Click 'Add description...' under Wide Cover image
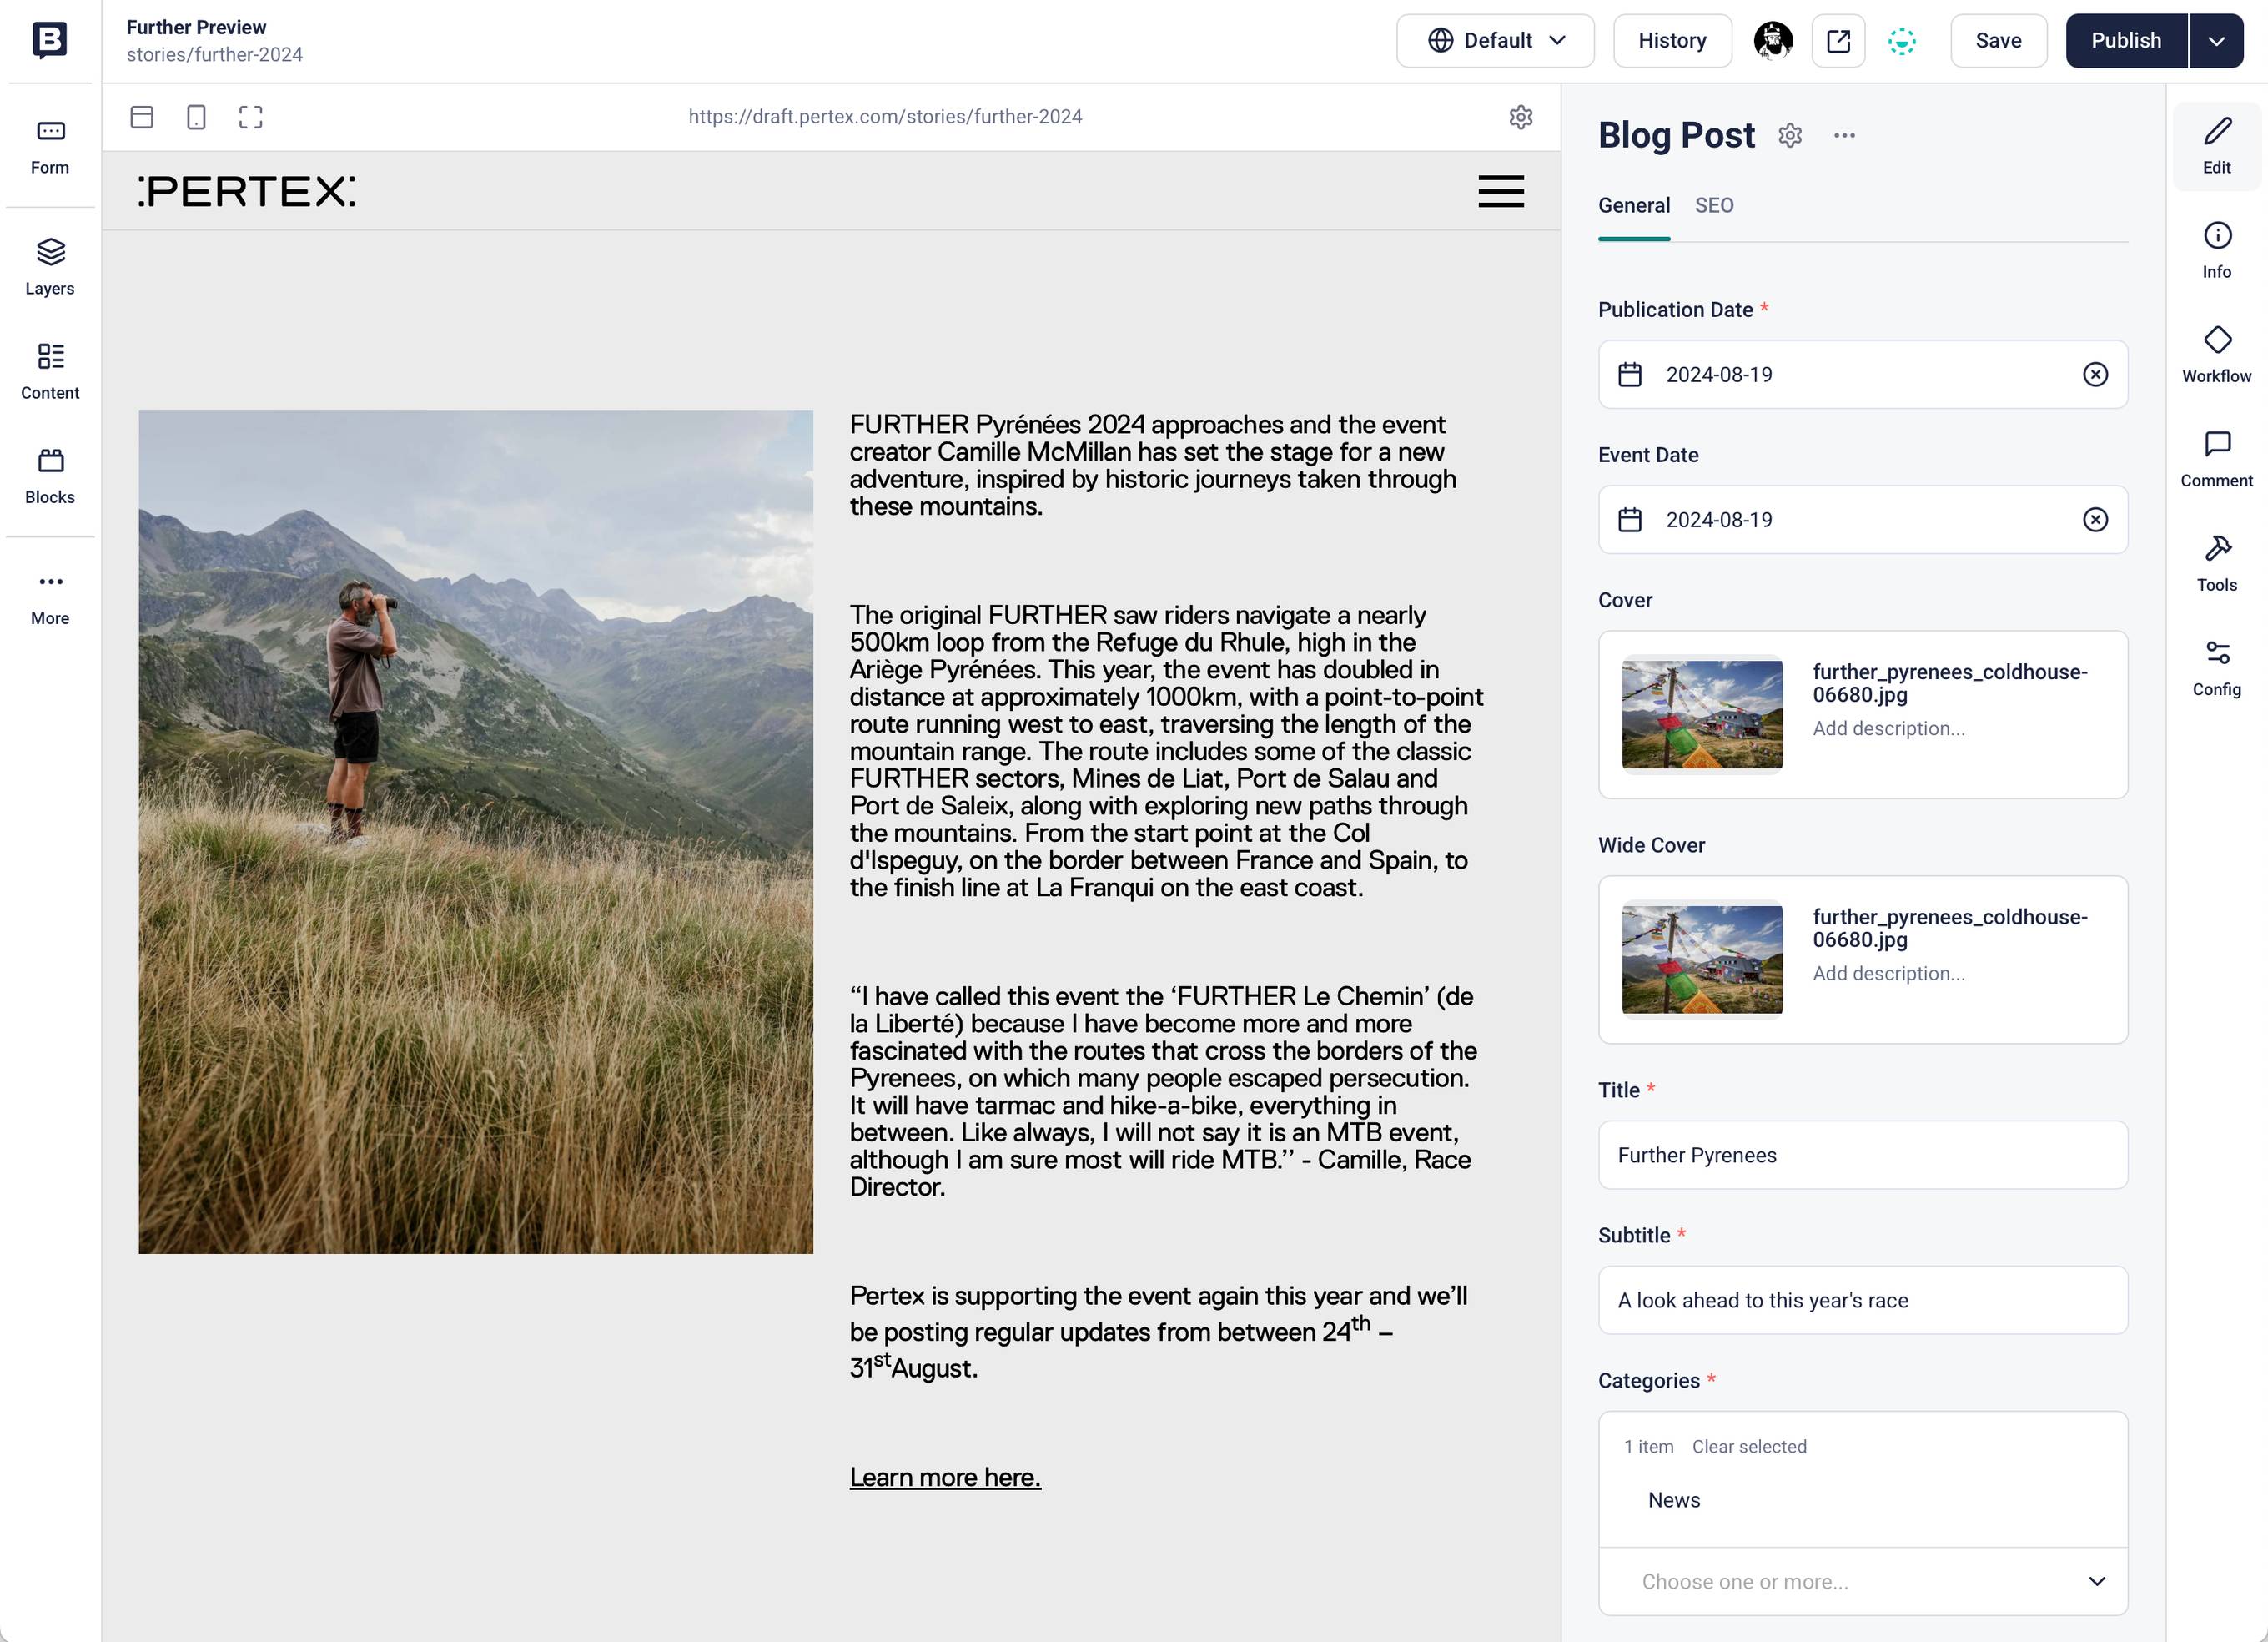 pyautogui.click(x=1888, y=973)
